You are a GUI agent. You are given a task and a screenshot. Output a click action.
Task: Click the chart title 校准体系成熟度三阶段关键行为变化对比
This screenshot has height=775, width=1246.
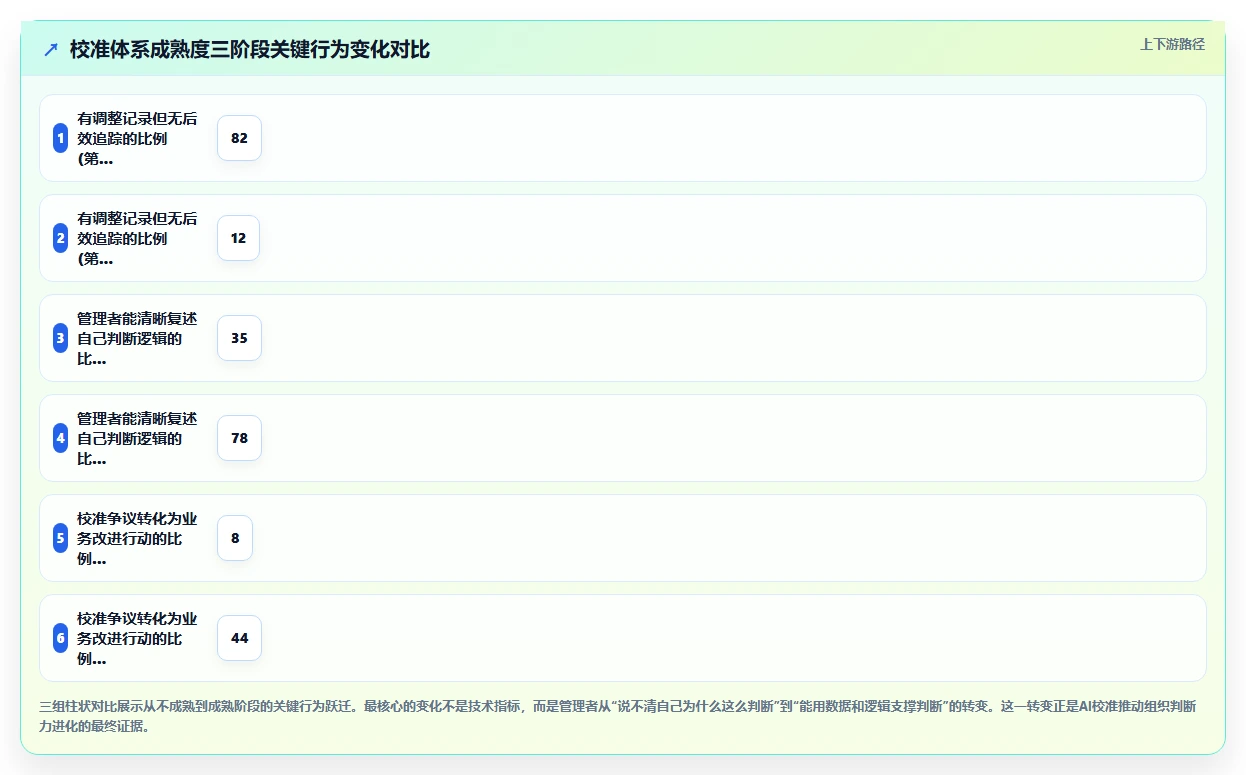point(250,49)
